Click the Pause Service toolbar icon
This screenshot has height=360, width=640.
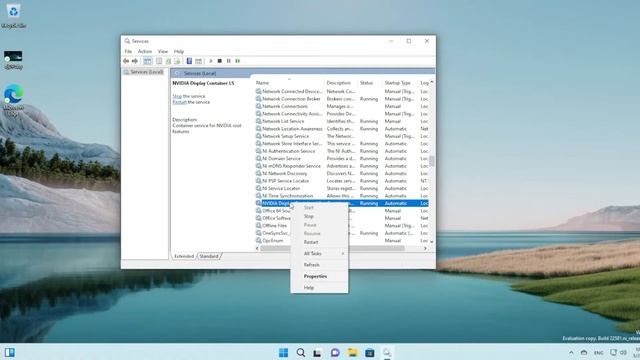pos(229,61)
